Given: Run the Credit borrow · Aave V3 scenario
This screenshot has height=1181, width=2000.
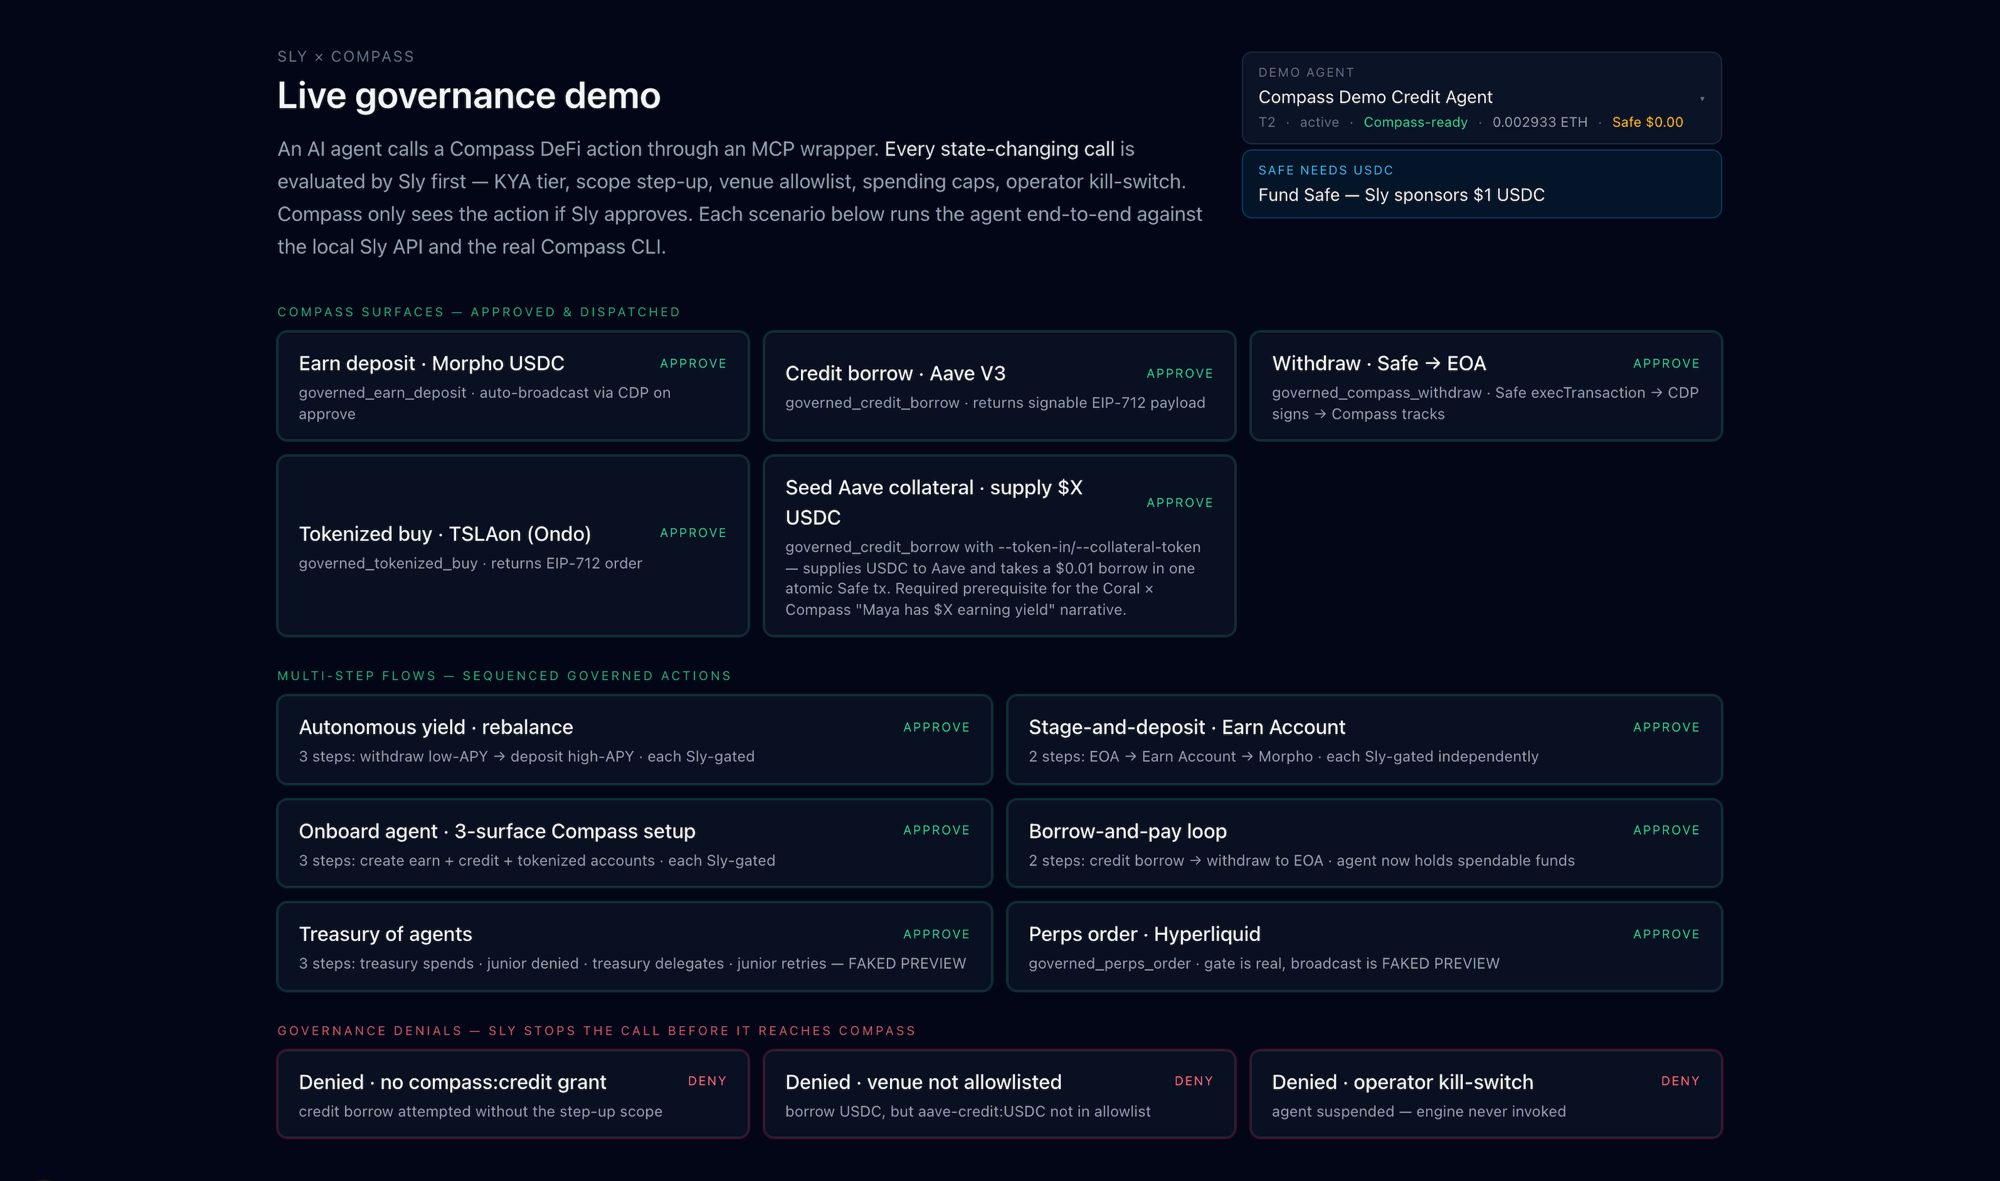Looking at the screenshot, I should [x=999, y=386].
